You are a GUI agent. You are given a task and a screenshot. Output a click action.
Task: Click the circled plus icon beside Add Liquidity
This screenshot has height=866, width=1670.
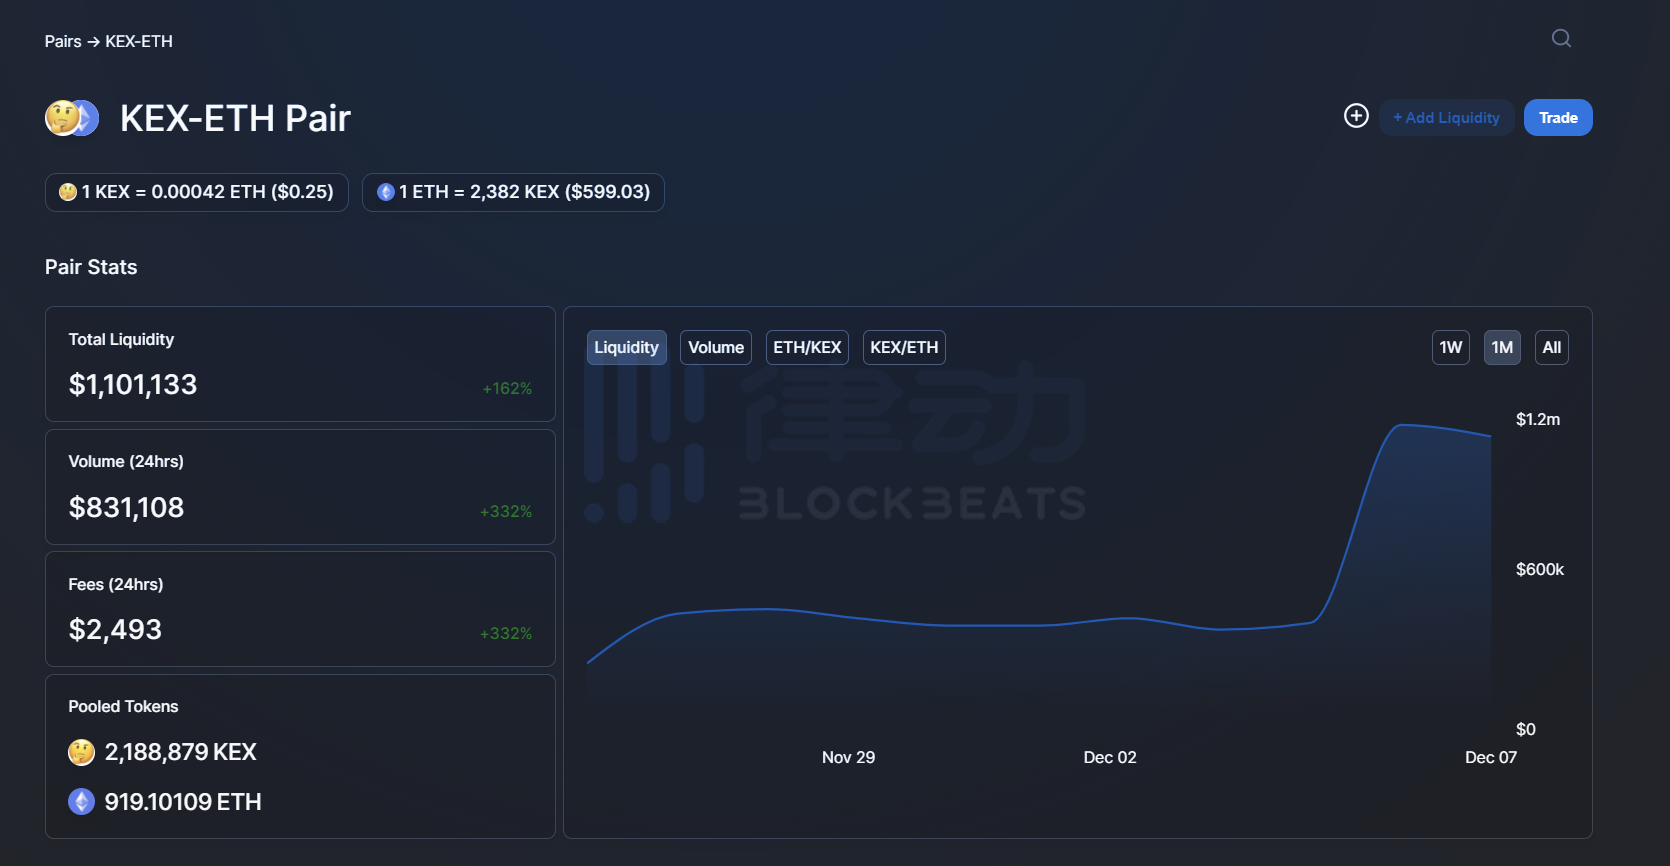(1356, 116)
